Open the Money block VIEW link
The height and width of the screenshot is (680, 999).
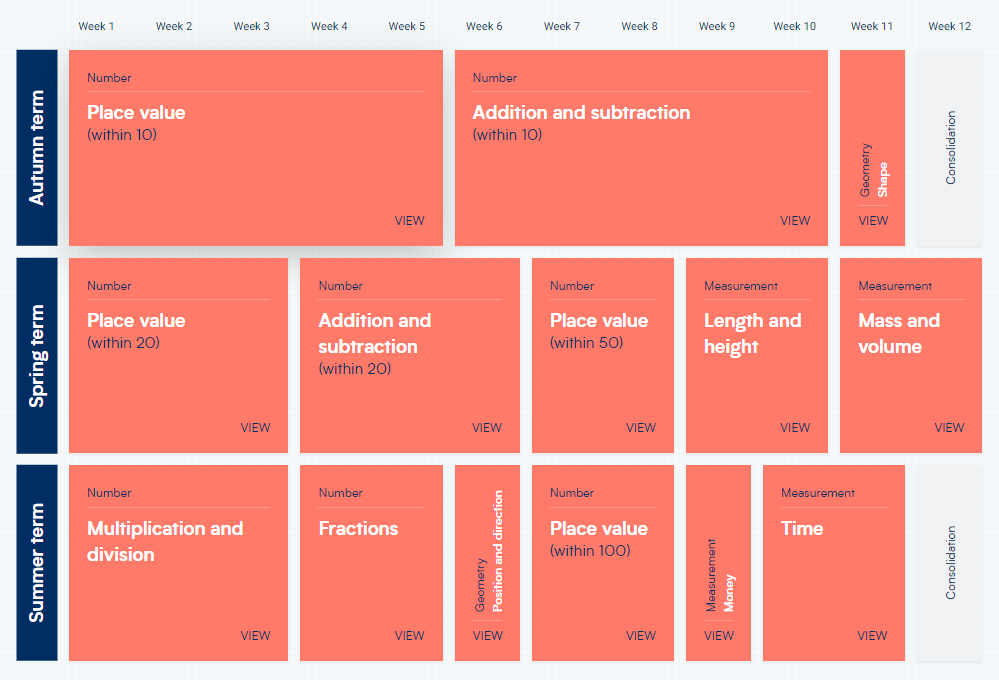(x=719, y=635)
